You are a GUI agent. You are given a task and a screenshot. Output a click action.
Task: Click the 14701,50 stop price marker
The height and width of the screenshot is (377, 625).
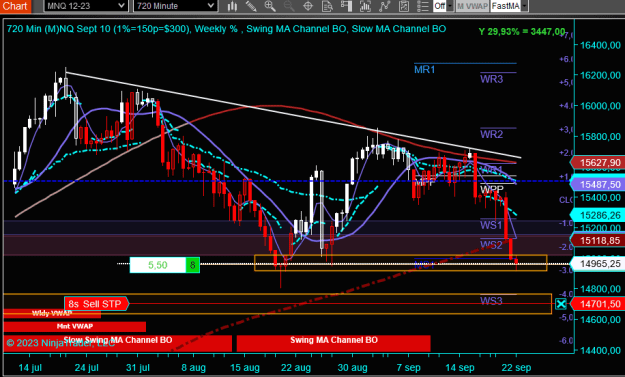[x=598, y=304]
